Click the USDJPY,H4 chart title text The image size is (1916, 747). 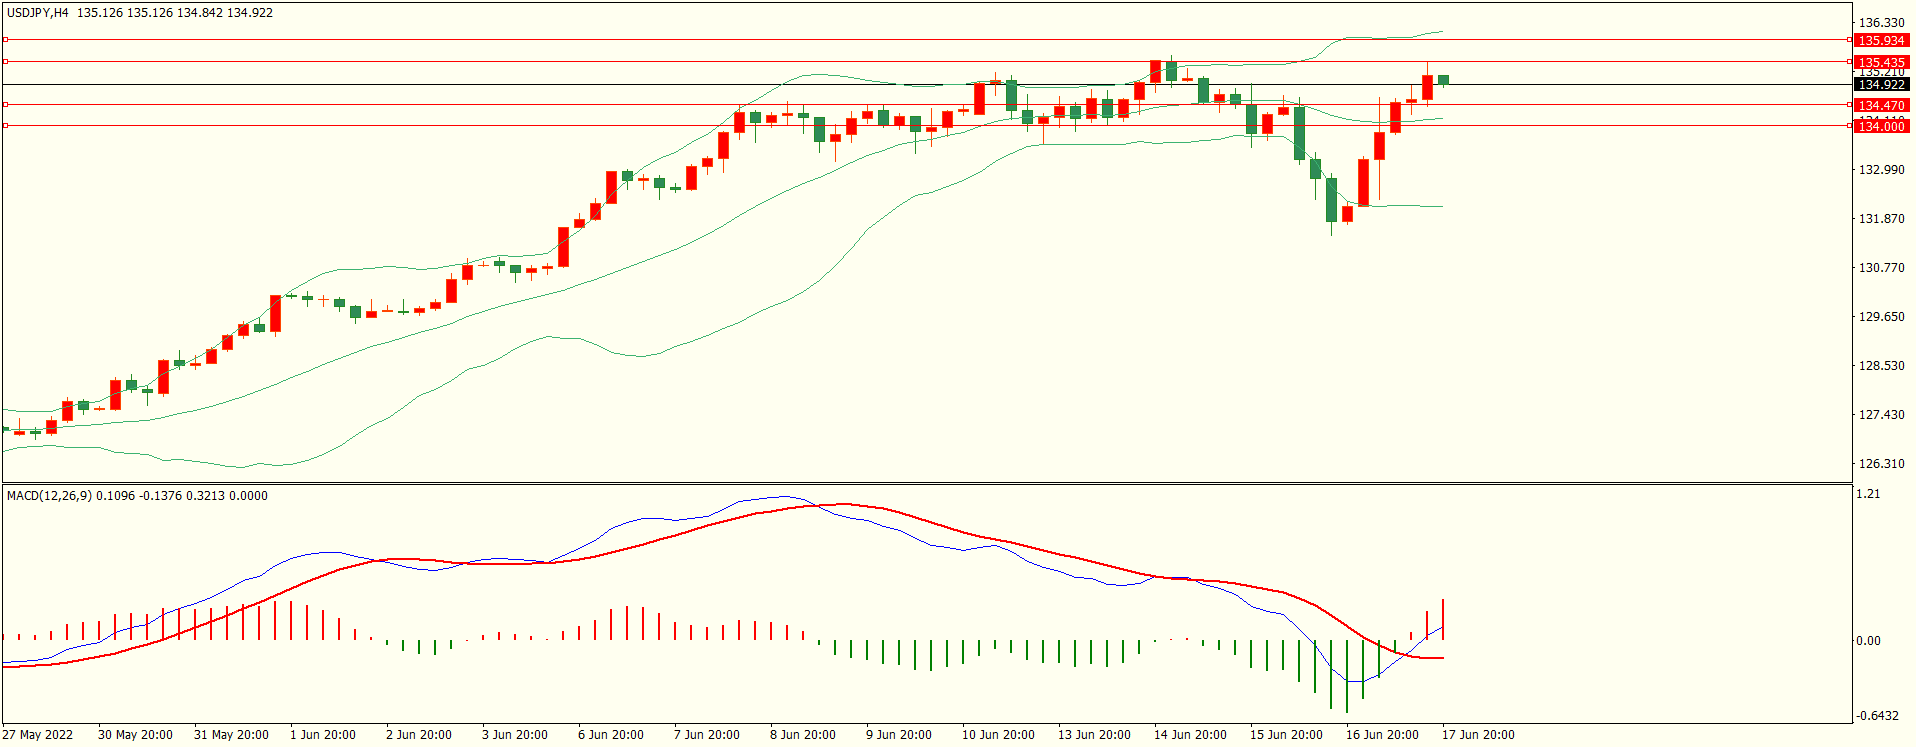coord(38,13)
